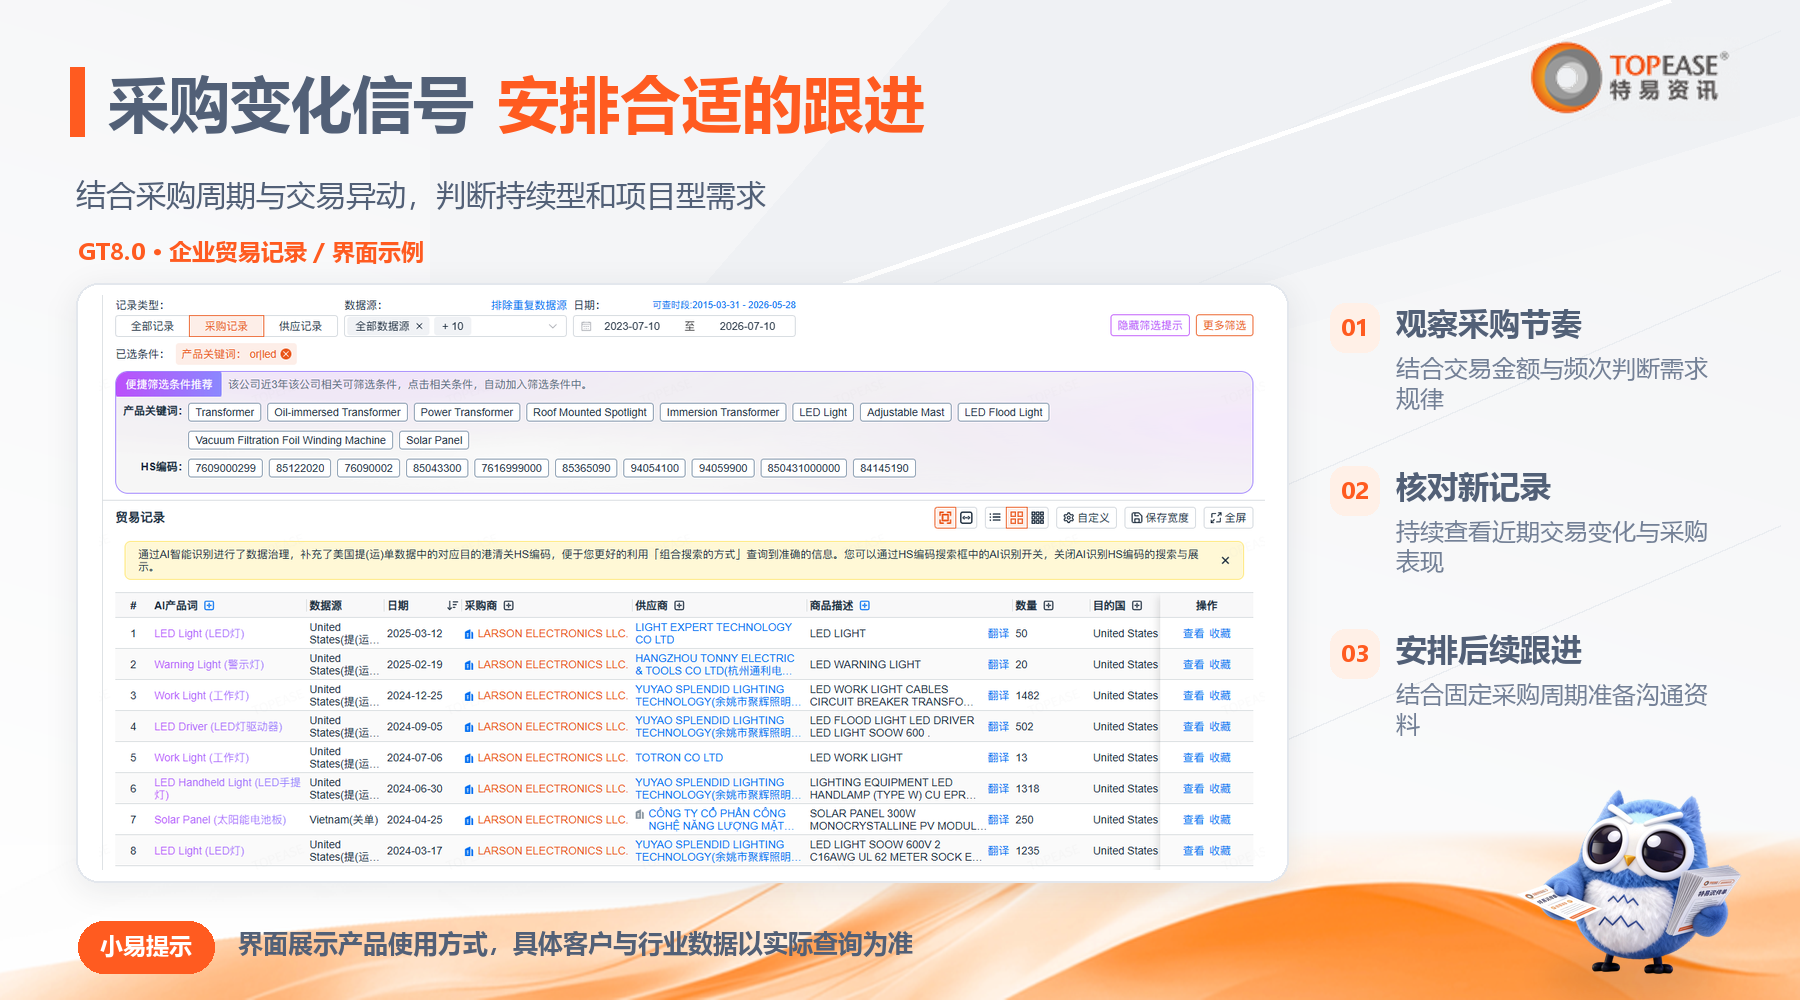Switch to four-square grid layout icon
This screenshot has width=1800, height=1000.
tap(1016, 518)
